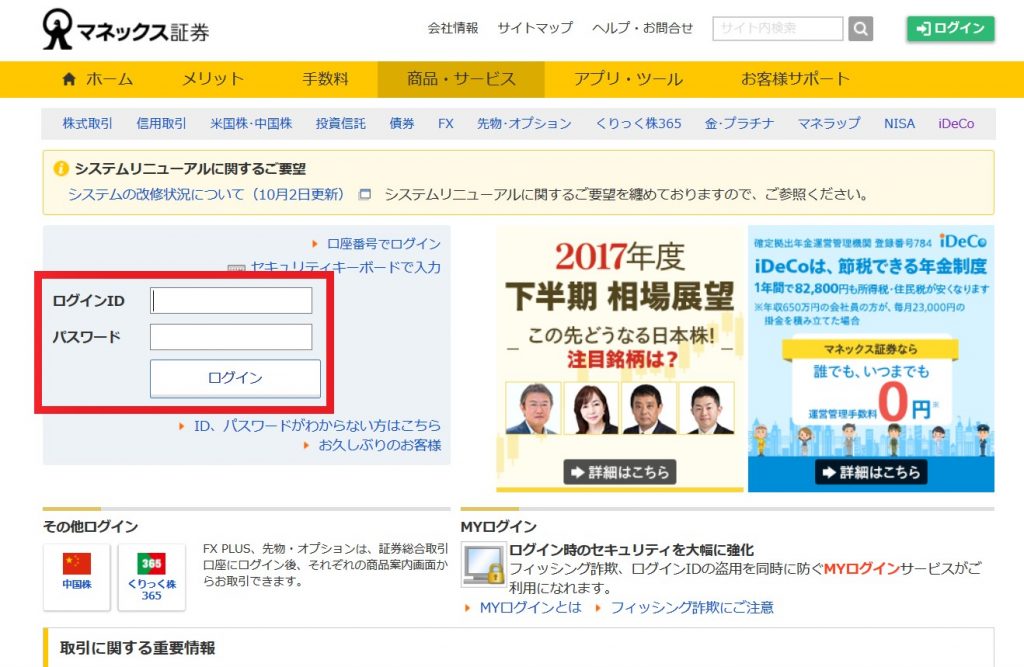Viewport: 1024px width, 667px height.
Task: Open the くりっく株365 login icon
Action: coord(152,578)
